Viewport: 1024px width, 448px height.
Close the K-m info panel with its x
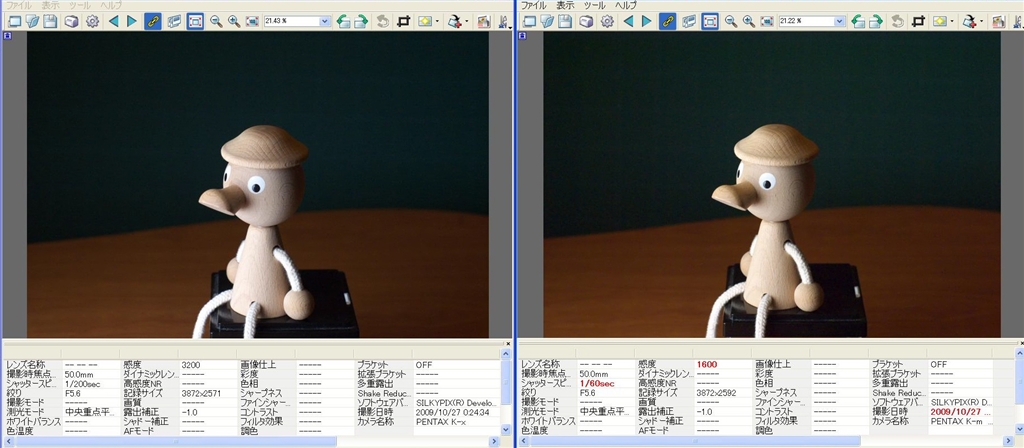coord(1021,343)
